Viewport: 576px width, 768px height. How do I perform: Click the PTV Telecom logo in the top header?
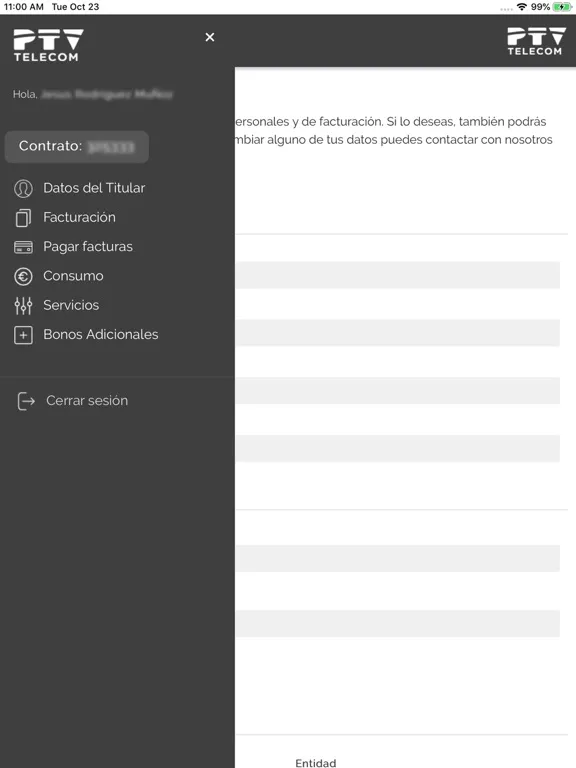pyautogui.click(x=536, y=41)
